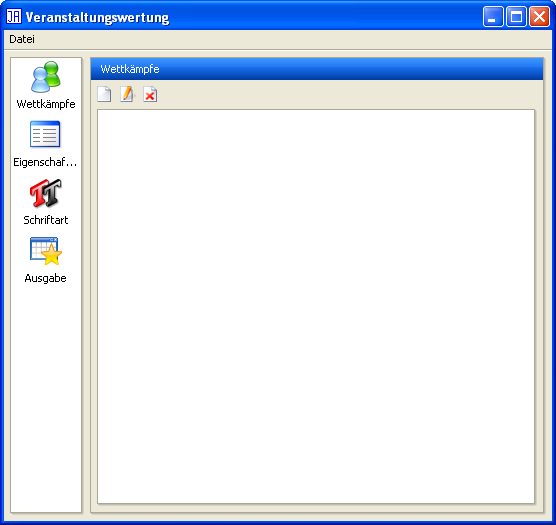The width and height of the screenshot is (556, 525).
Task: Click the Wettkämpfe text label in sidebar
Action: click(46, 104)
